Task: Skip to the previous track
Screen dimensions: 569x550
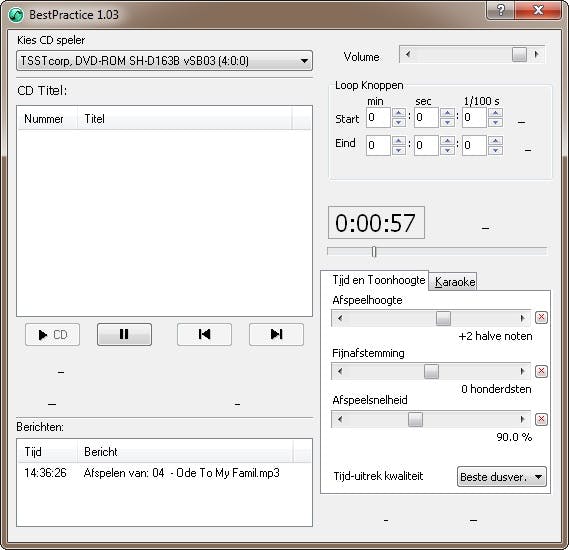Action: coord(204,334)
